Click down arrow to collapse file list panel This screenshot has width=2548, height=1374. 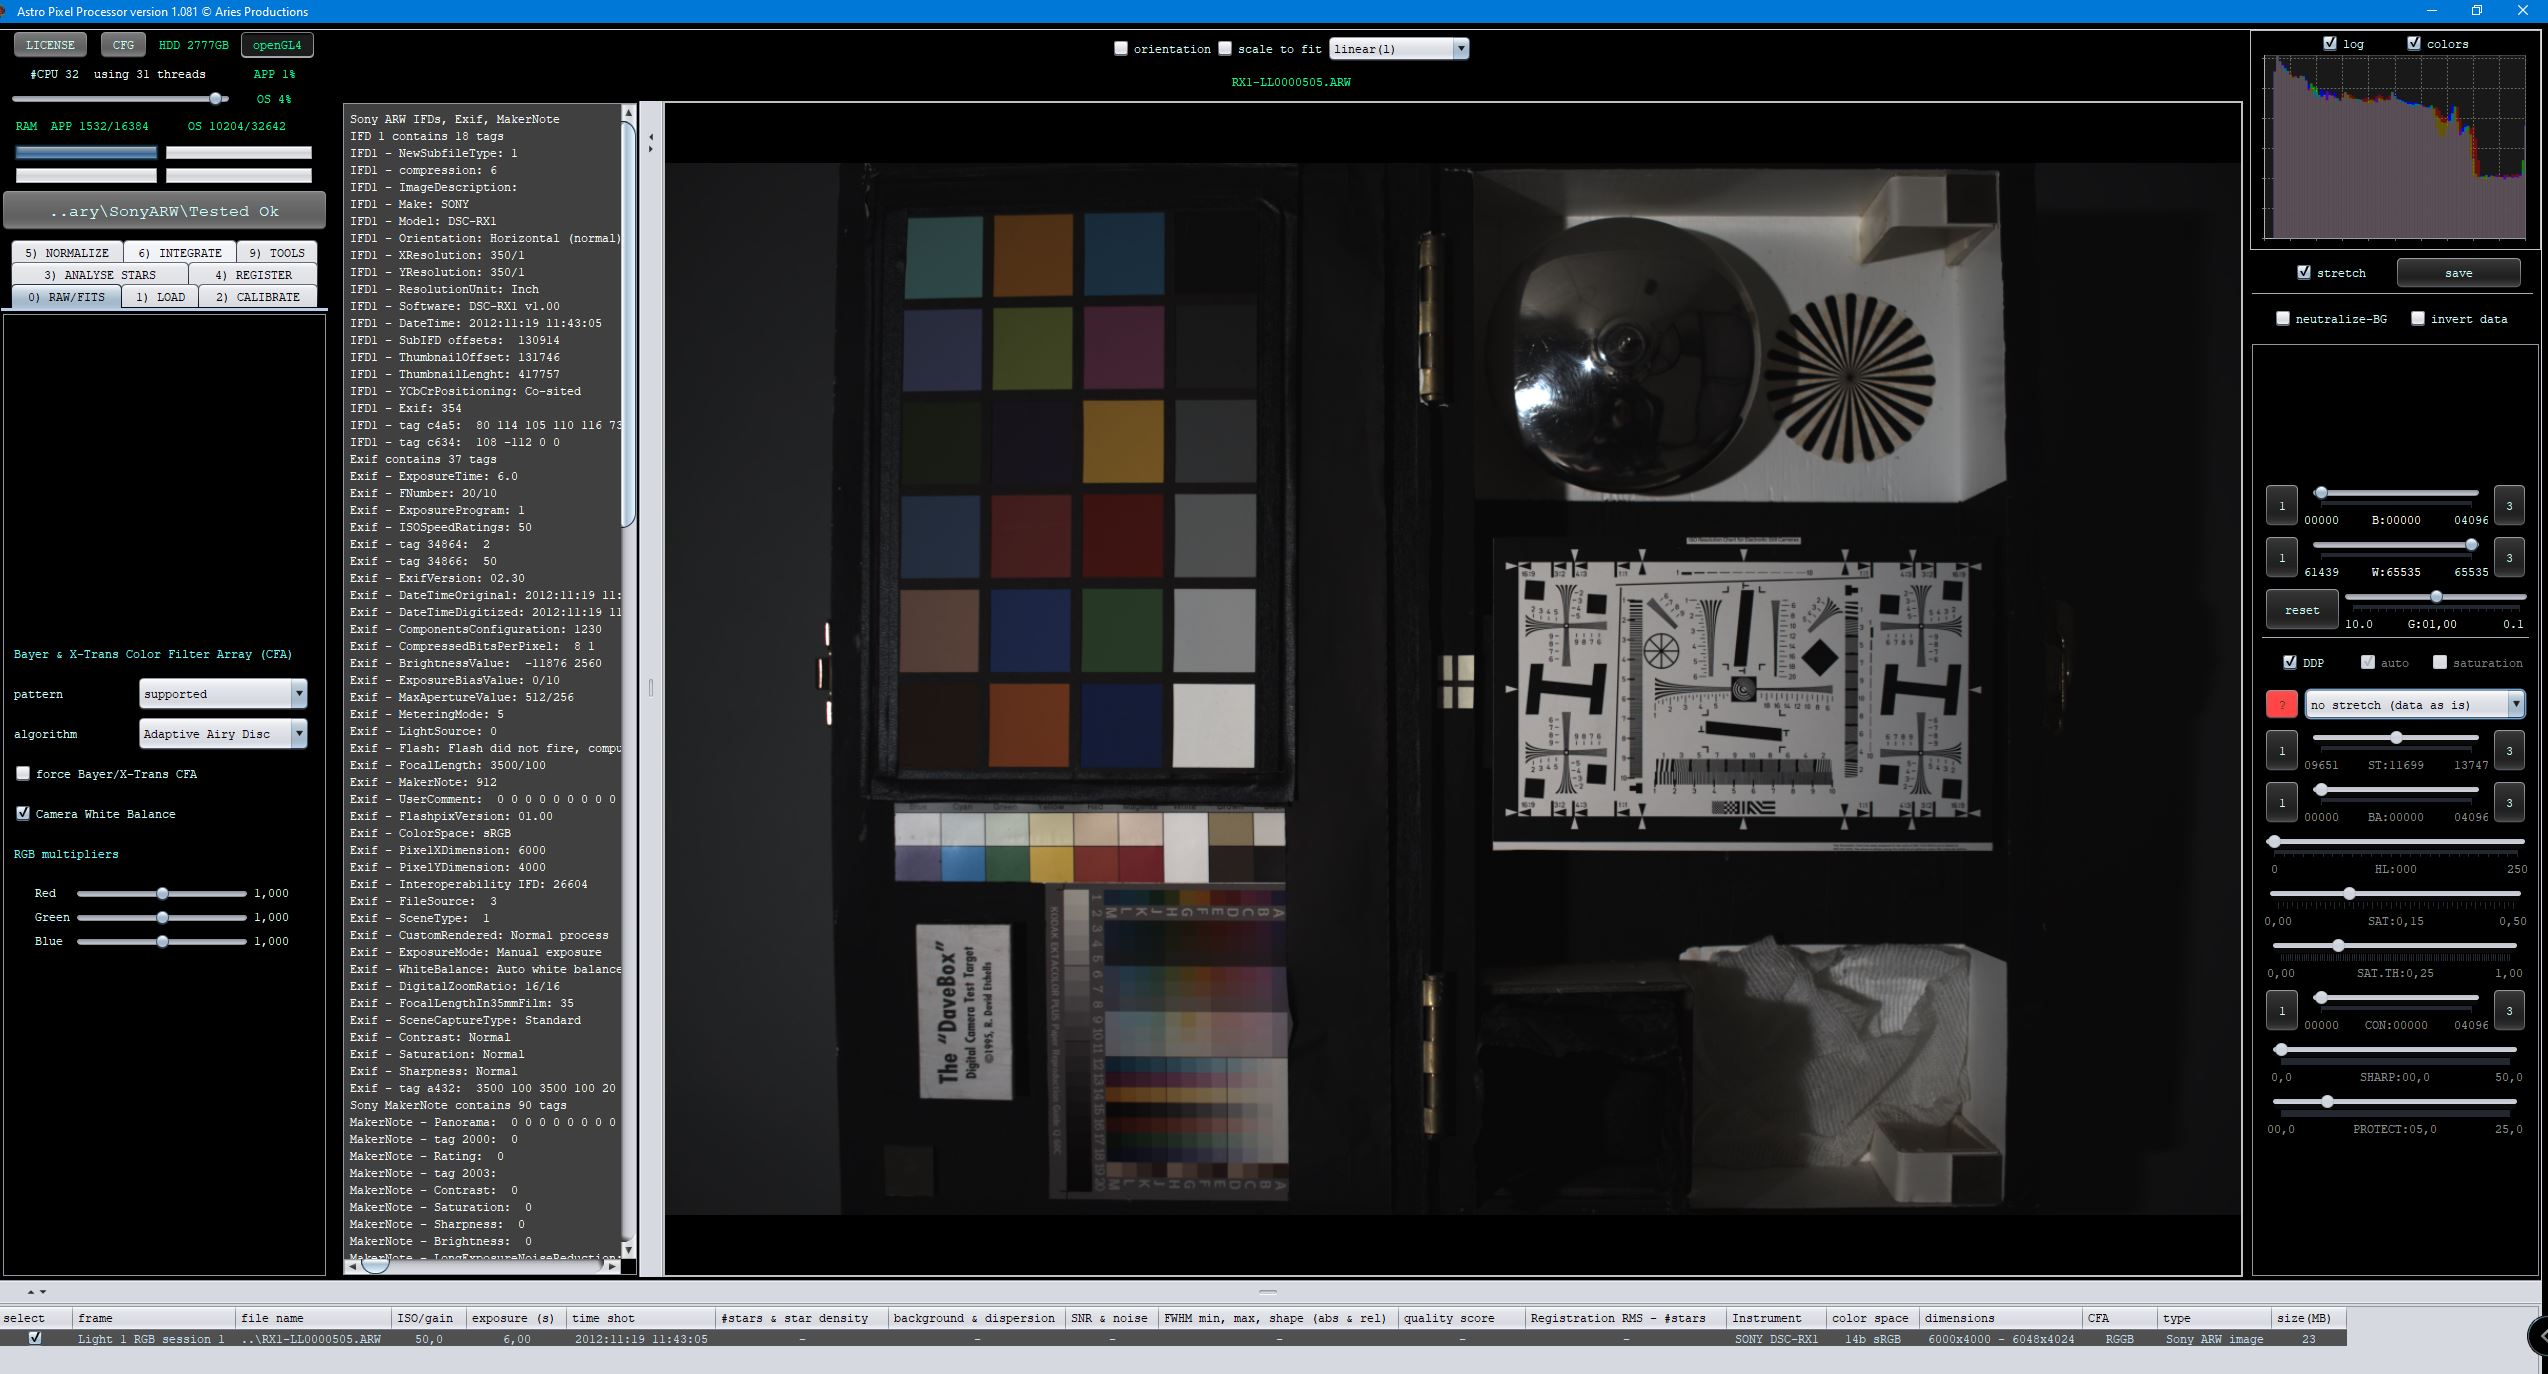43,1291
